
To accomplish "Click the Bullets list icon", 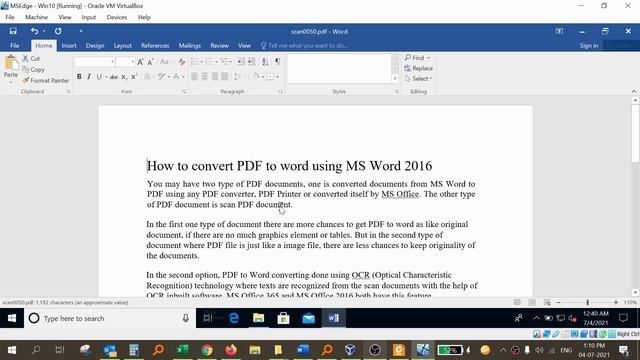I will [x=194, y=62].
